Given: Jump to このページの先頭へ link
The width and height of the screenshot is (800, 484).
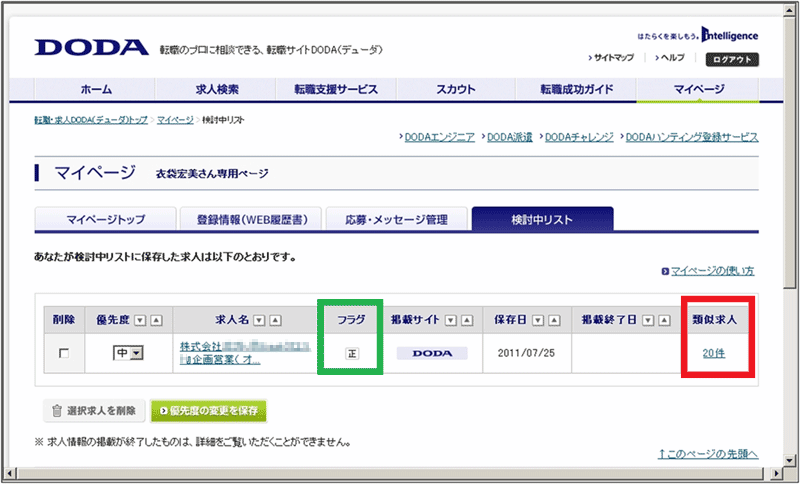Looking at the screenshot, I should point(708,454).
